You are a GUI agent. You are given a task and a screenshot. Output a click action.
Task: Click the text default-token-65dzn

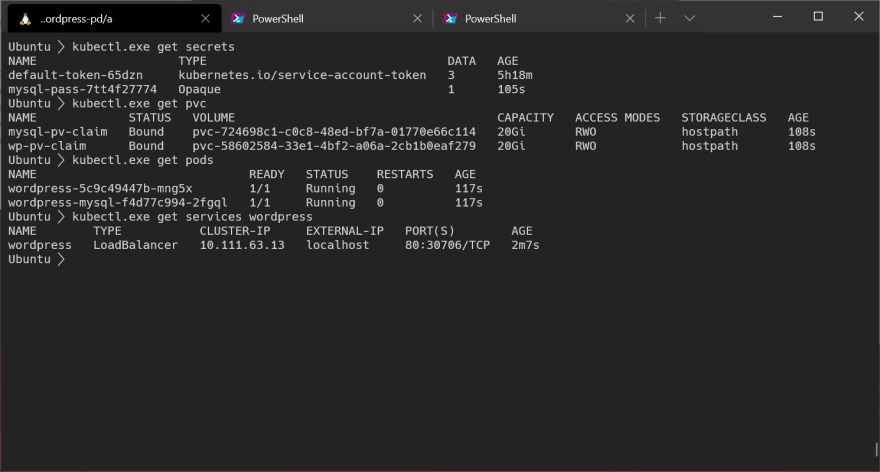pos(75,75)
